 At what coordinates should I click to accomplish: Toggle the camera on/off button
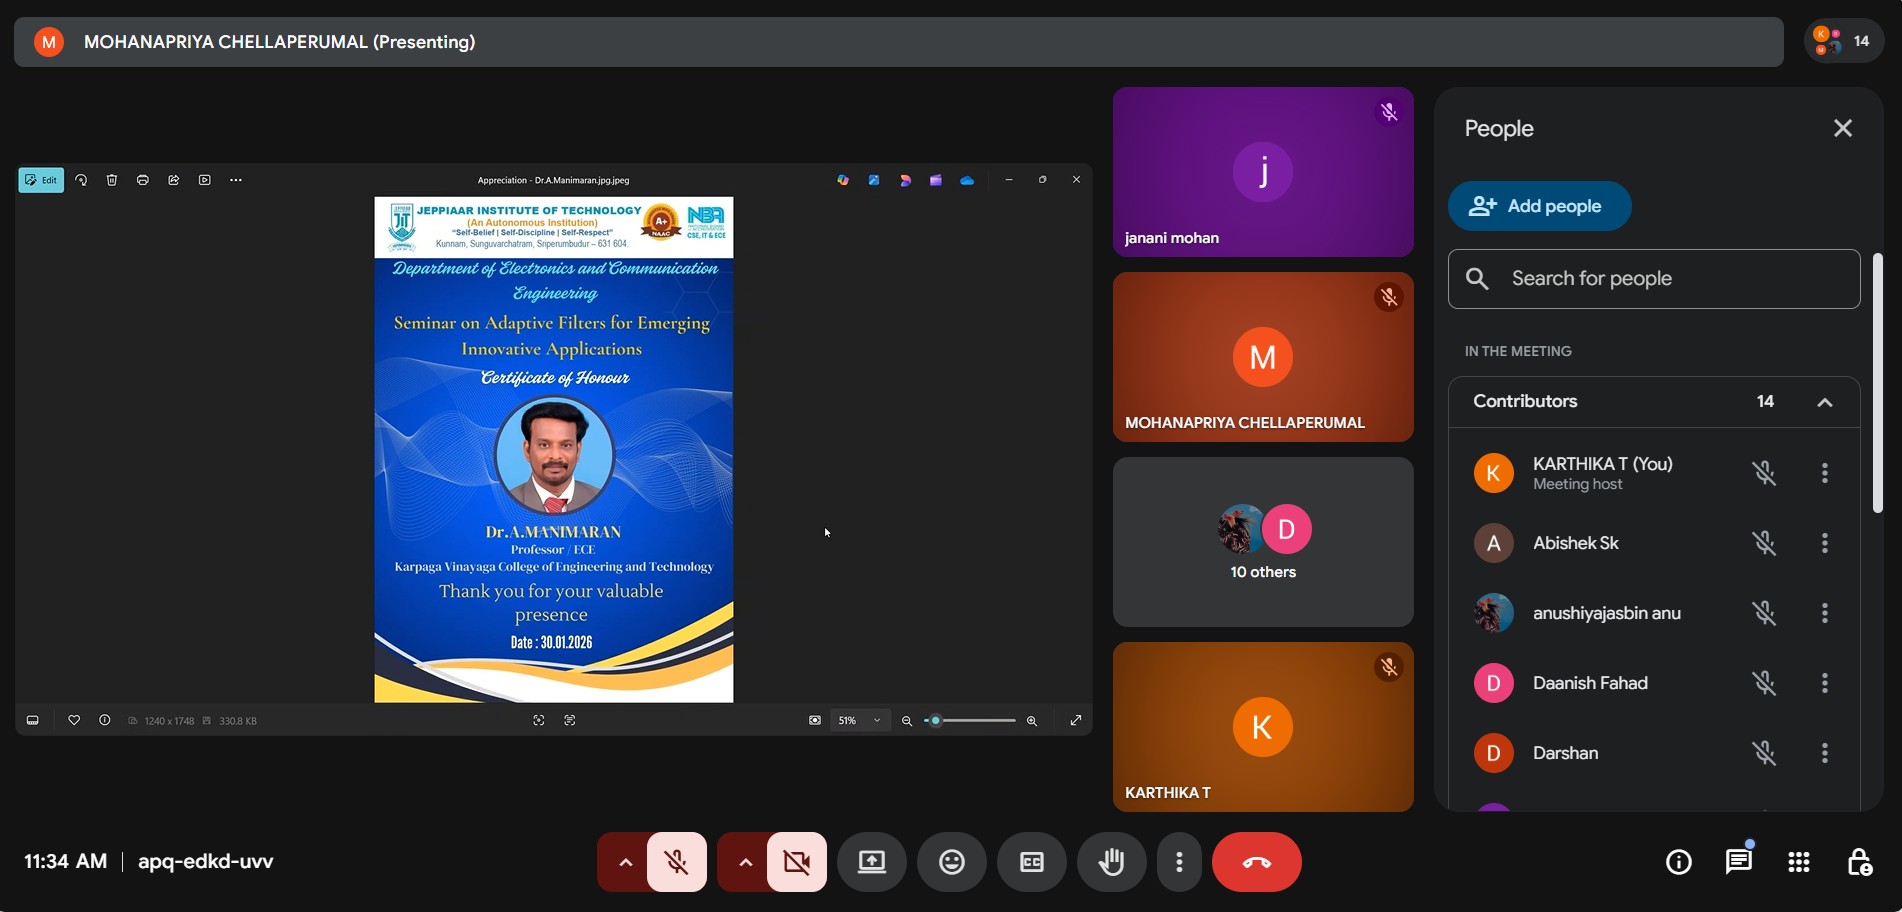[x=797, y=862]
